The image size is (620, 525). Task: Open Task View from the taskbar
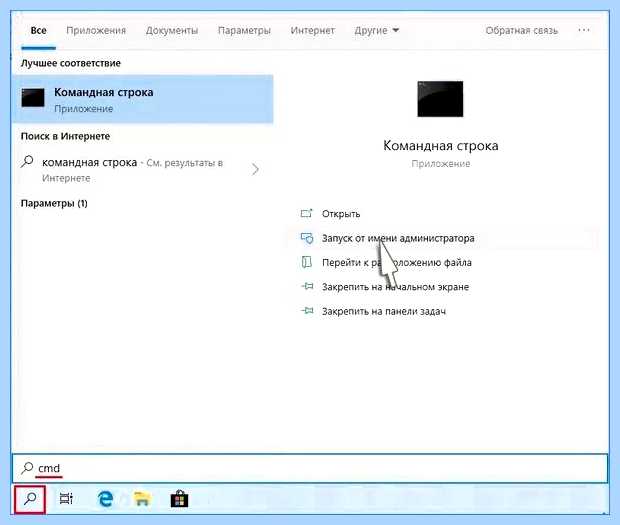[66, 499]
